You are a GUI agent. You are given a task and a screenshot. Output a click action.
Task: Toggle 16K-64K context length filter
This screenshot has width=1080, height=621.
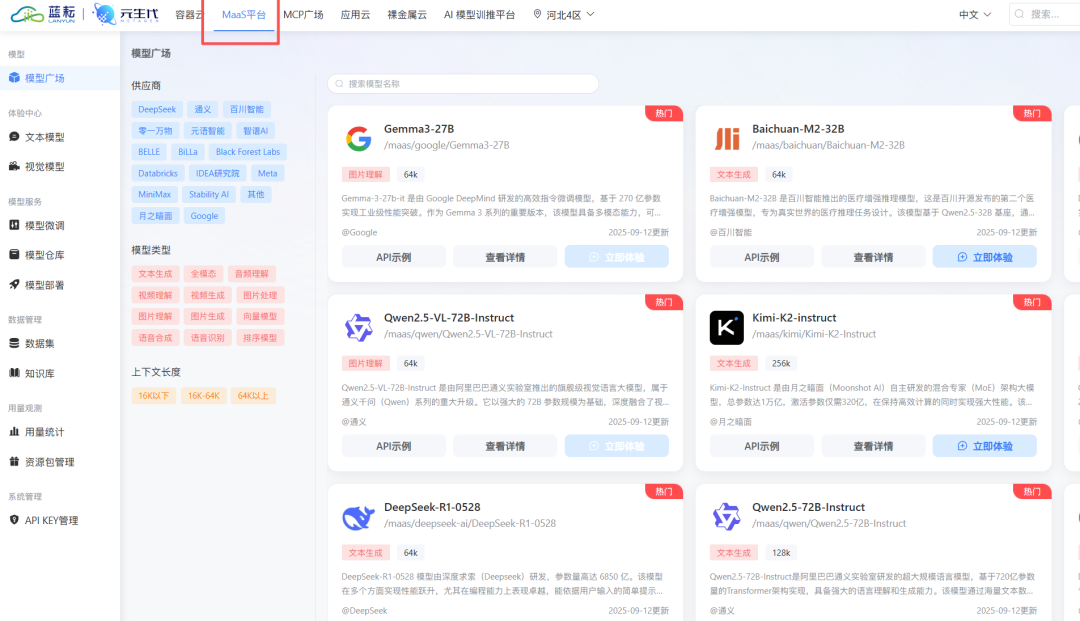[x=203, y=396]
